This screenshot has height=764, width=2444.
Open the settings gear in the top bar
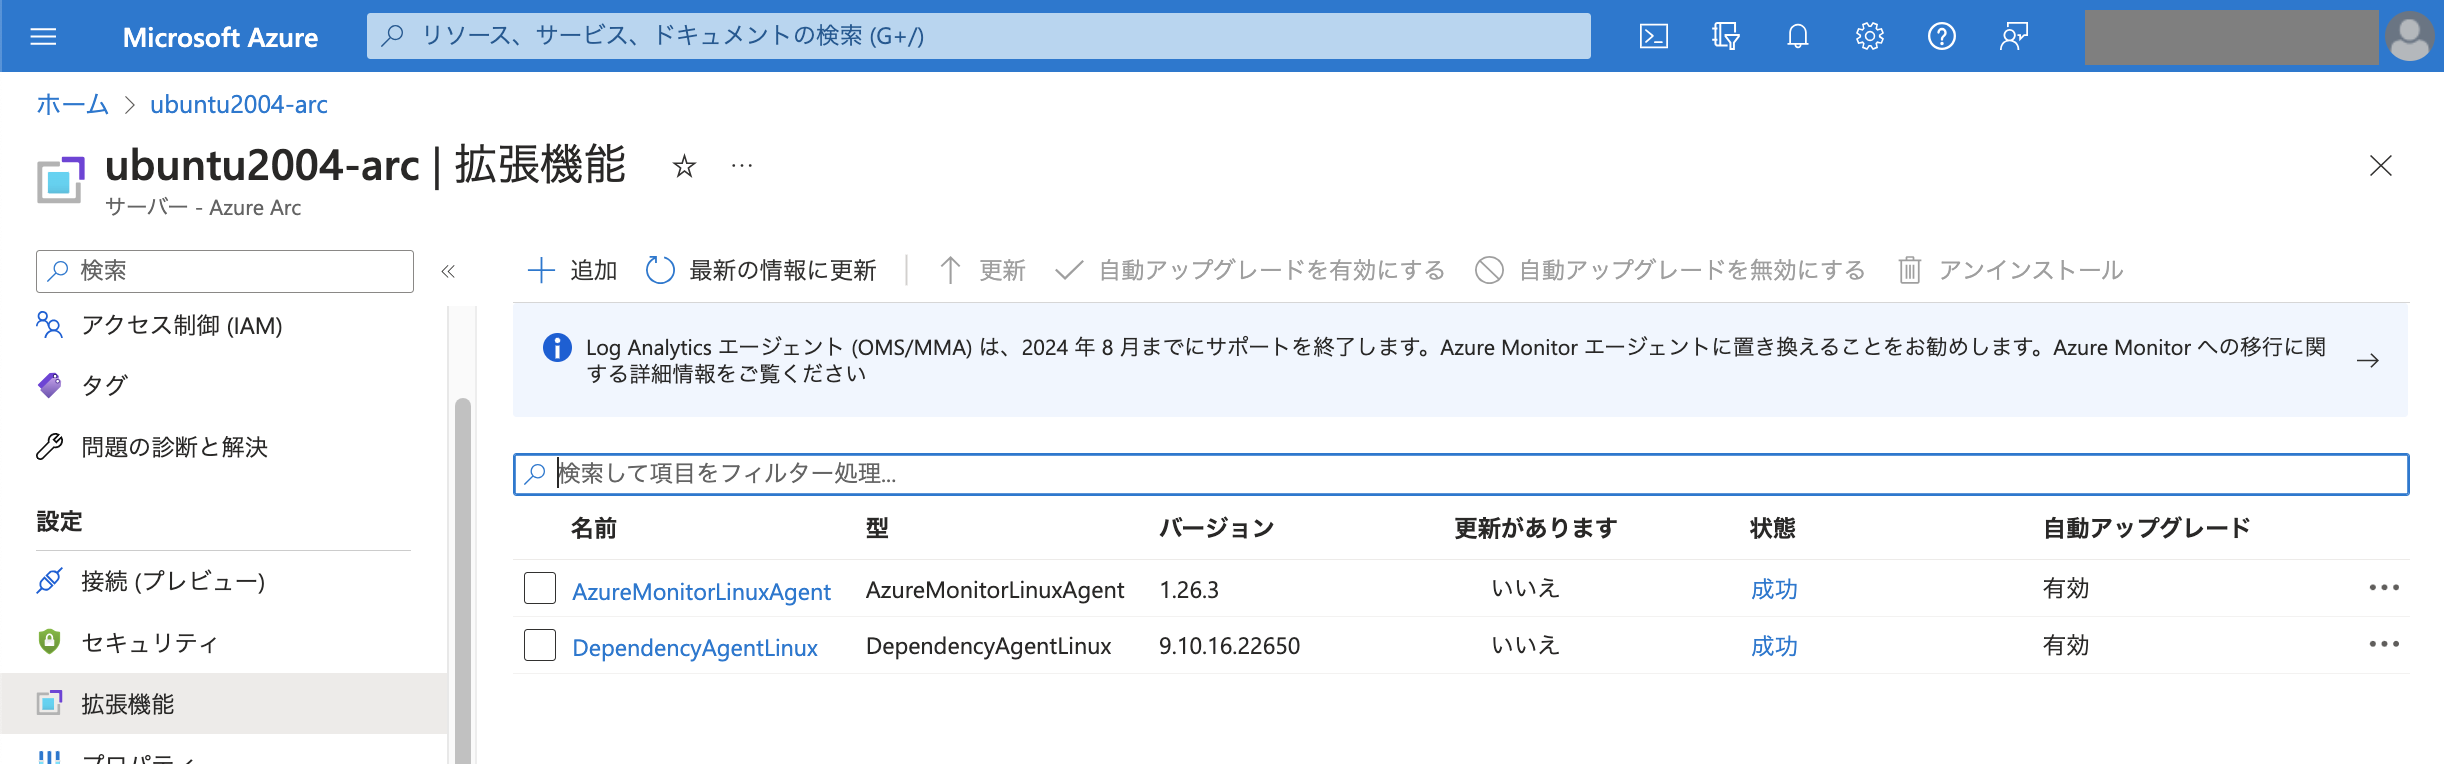pos(1870,37)
